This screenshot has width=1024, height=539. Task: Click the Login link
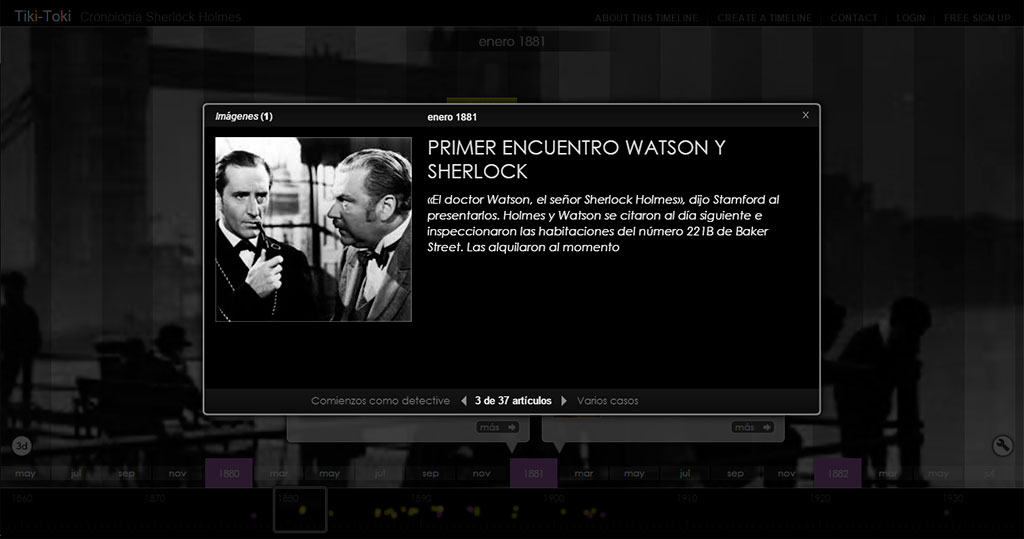[910, 18]
